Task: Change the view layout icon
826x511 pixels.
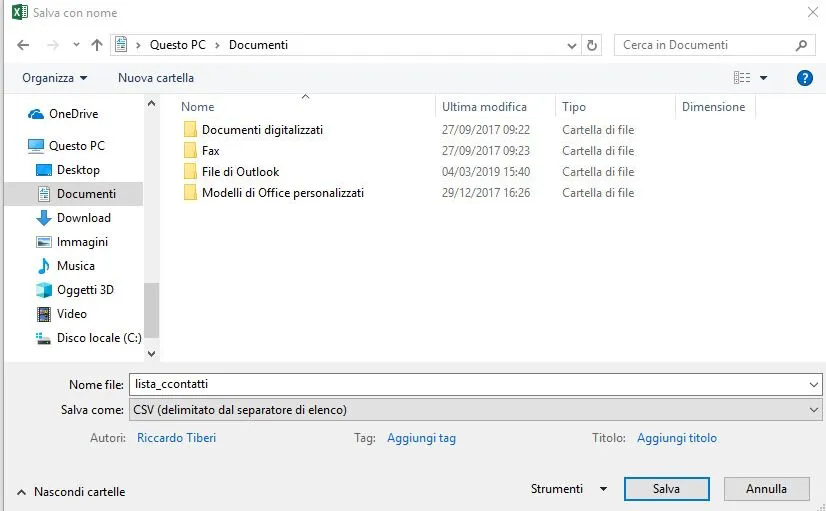Action: (x=742, y=78)
